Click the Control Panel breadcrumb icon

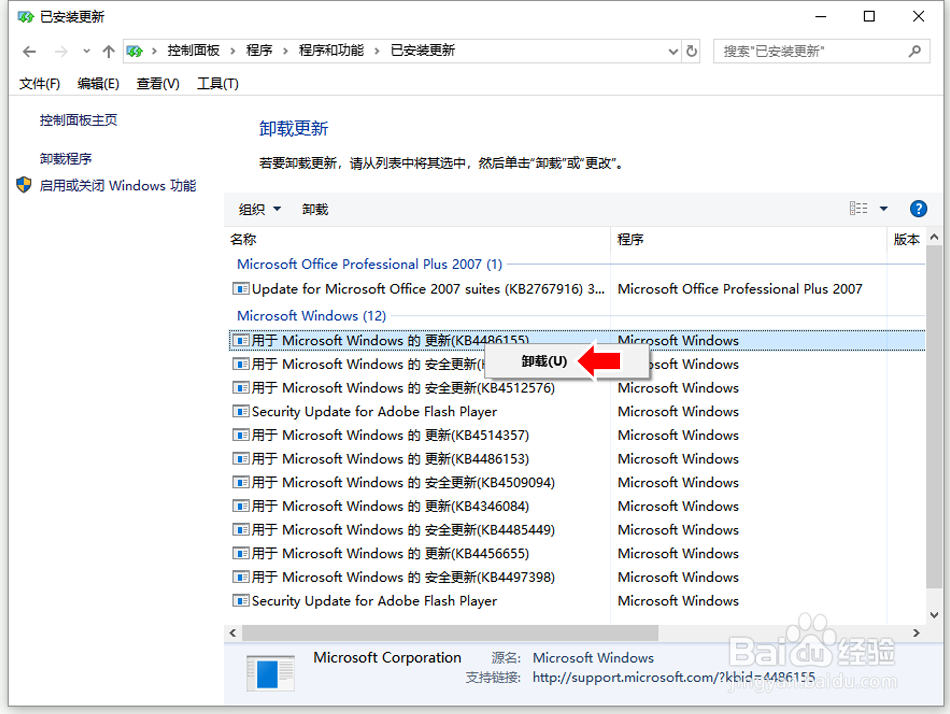pos(135,52)
